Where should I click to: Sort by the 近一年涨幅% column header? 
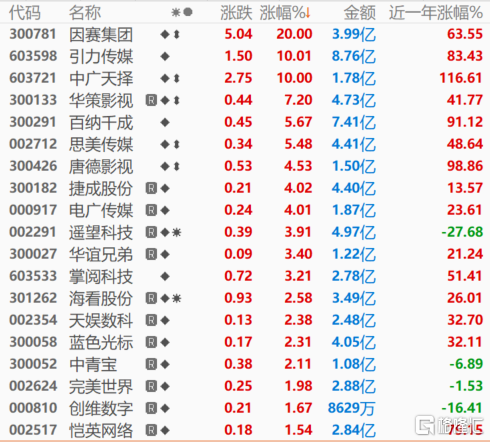(436, 13)
